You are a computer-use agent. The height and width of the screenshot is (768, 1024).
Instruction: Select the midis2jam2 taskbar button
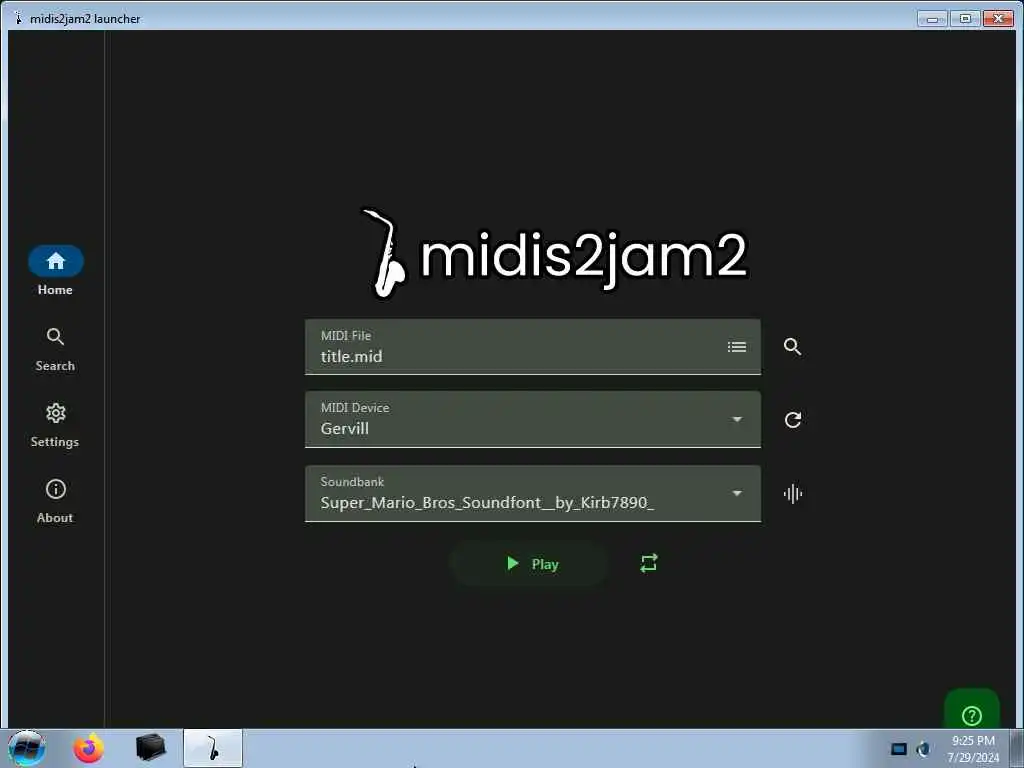tap(213, 748)
